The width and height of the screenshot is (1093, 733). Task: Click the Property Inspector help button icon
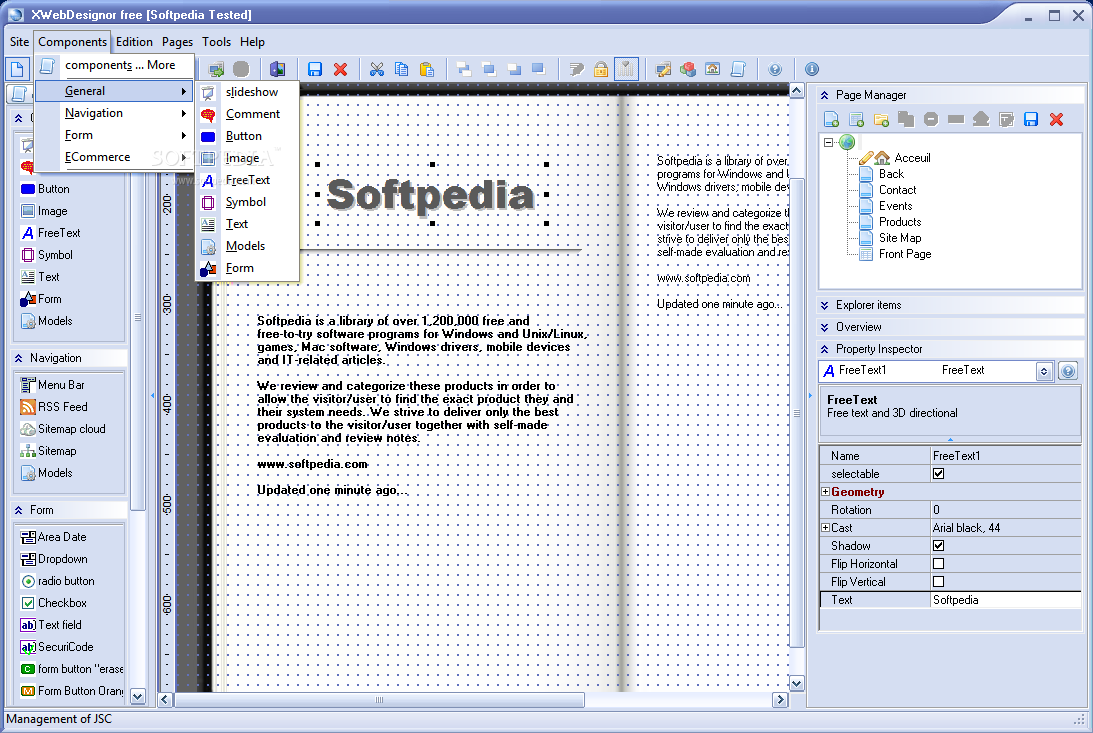(x=1068, y=371)
